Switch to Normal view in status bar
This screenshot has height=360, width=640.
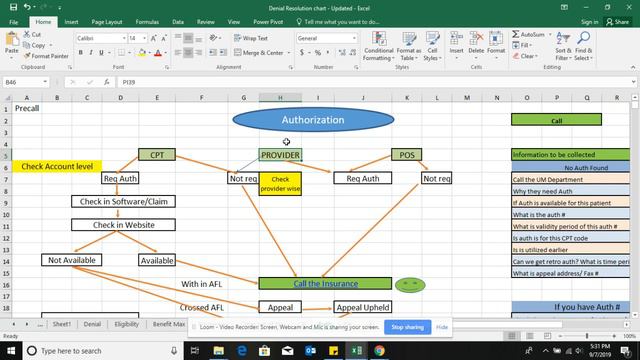coord(512,336)
